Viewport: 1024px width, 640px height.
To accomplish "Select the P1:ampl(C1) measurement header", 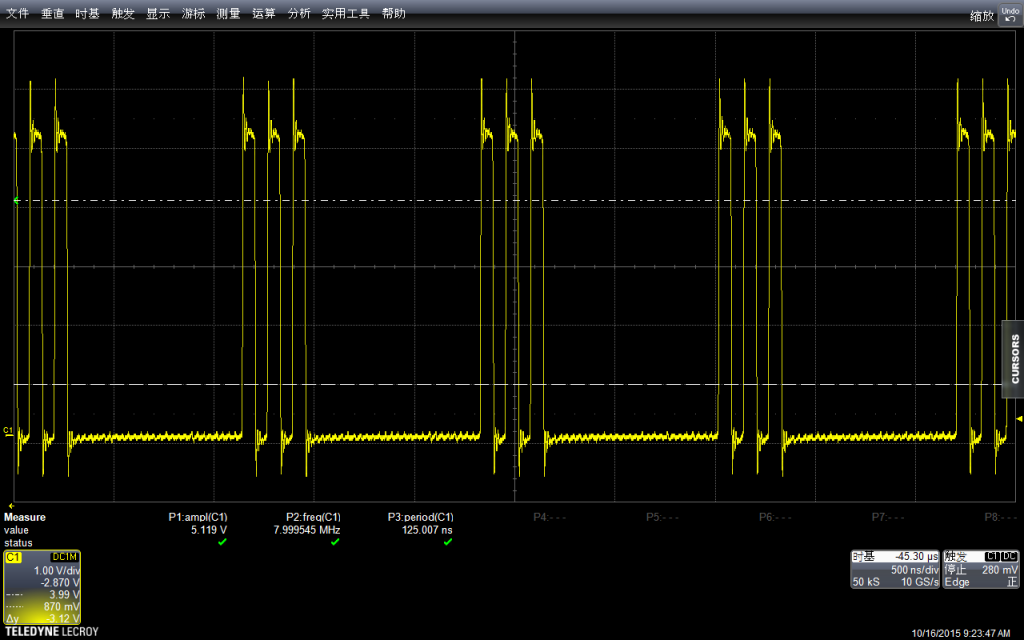I will pyautogui.click(x=198, y=517).
